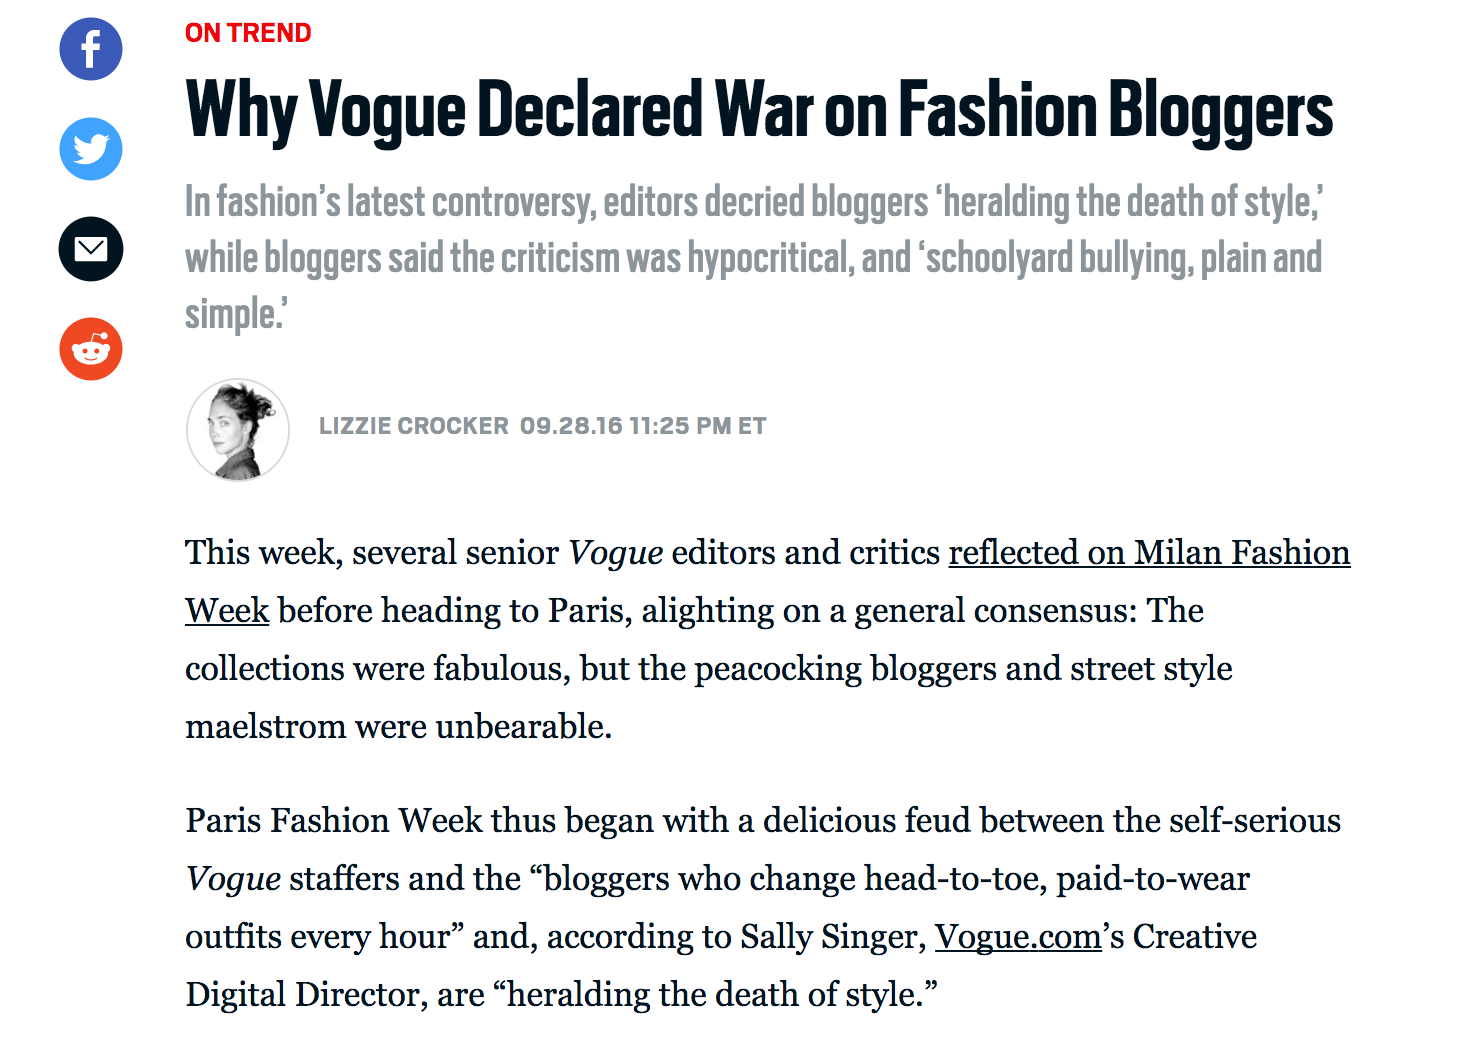
Task: Share the article via email icon
Action: pos(91,249)
